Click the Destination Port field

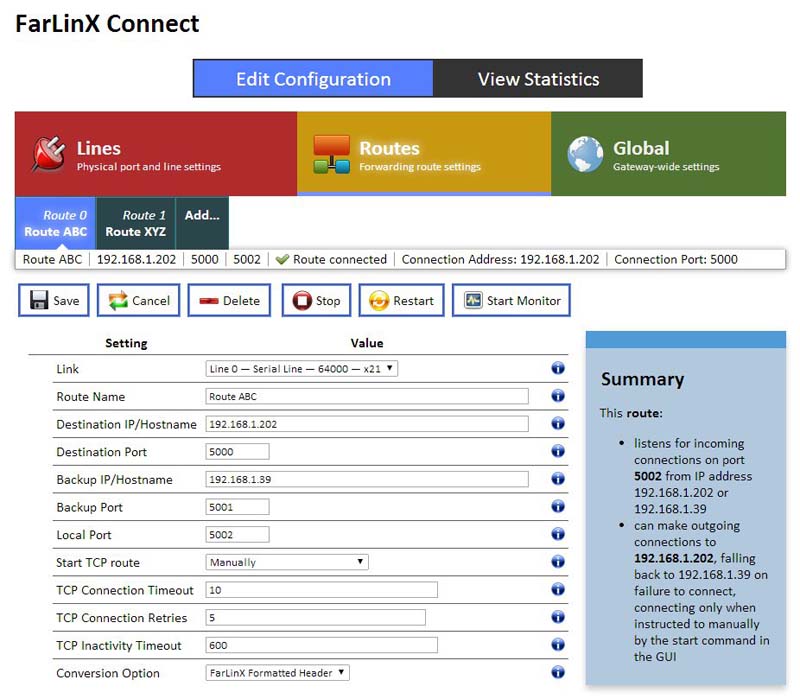[237, 451]
